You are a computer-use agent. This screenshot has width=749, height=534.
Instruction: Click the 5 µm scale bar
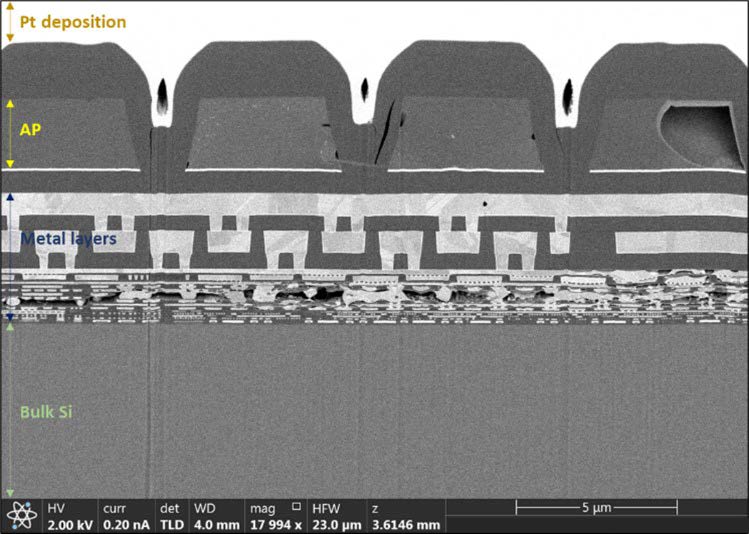point(597,508)
